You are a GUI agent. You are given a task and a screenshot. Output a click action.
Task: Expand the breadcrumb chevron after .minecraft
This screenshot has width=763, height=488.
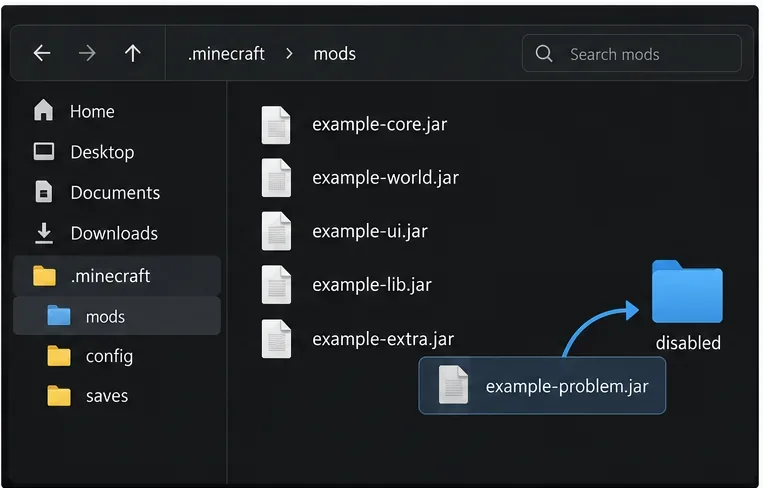click(289, 54)
